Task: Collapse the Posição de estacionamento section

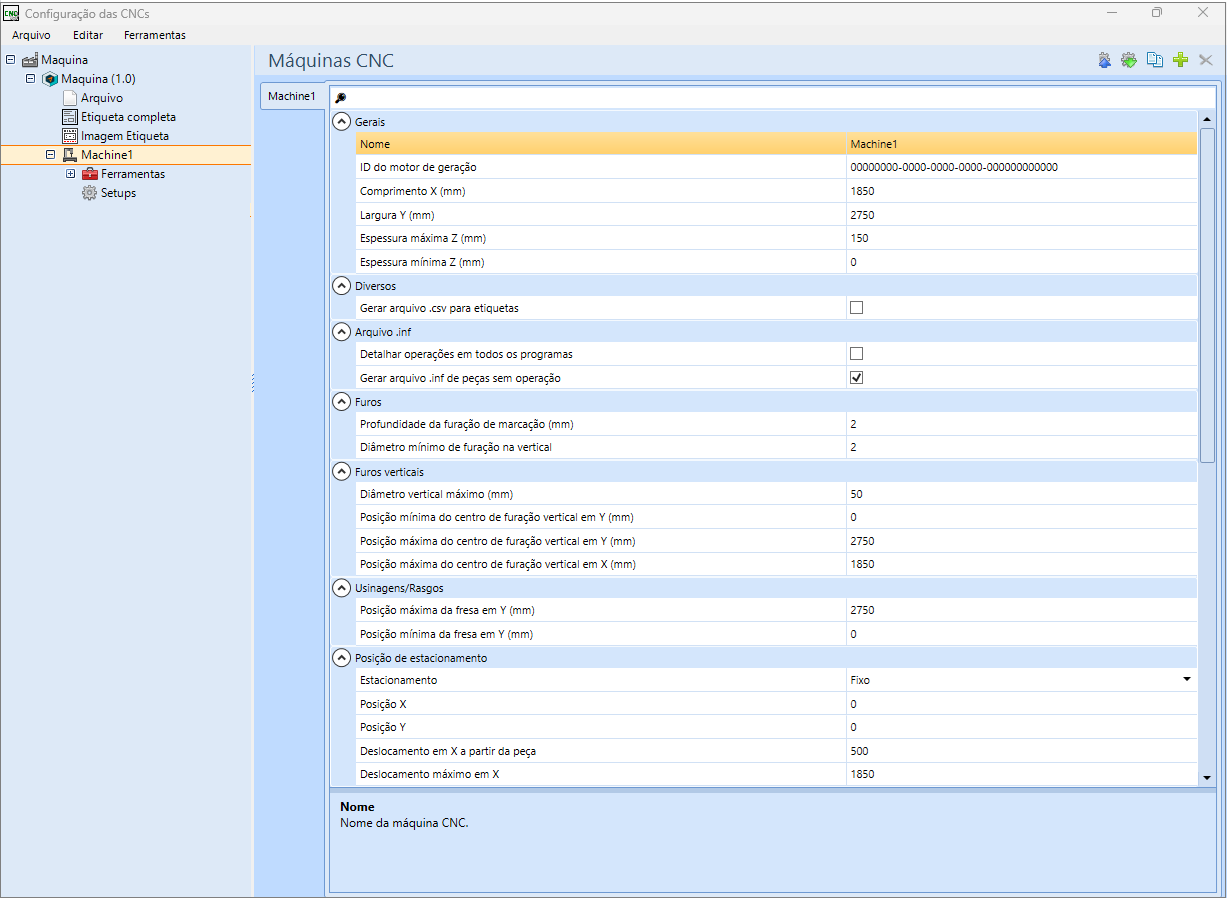Action: 342,658
